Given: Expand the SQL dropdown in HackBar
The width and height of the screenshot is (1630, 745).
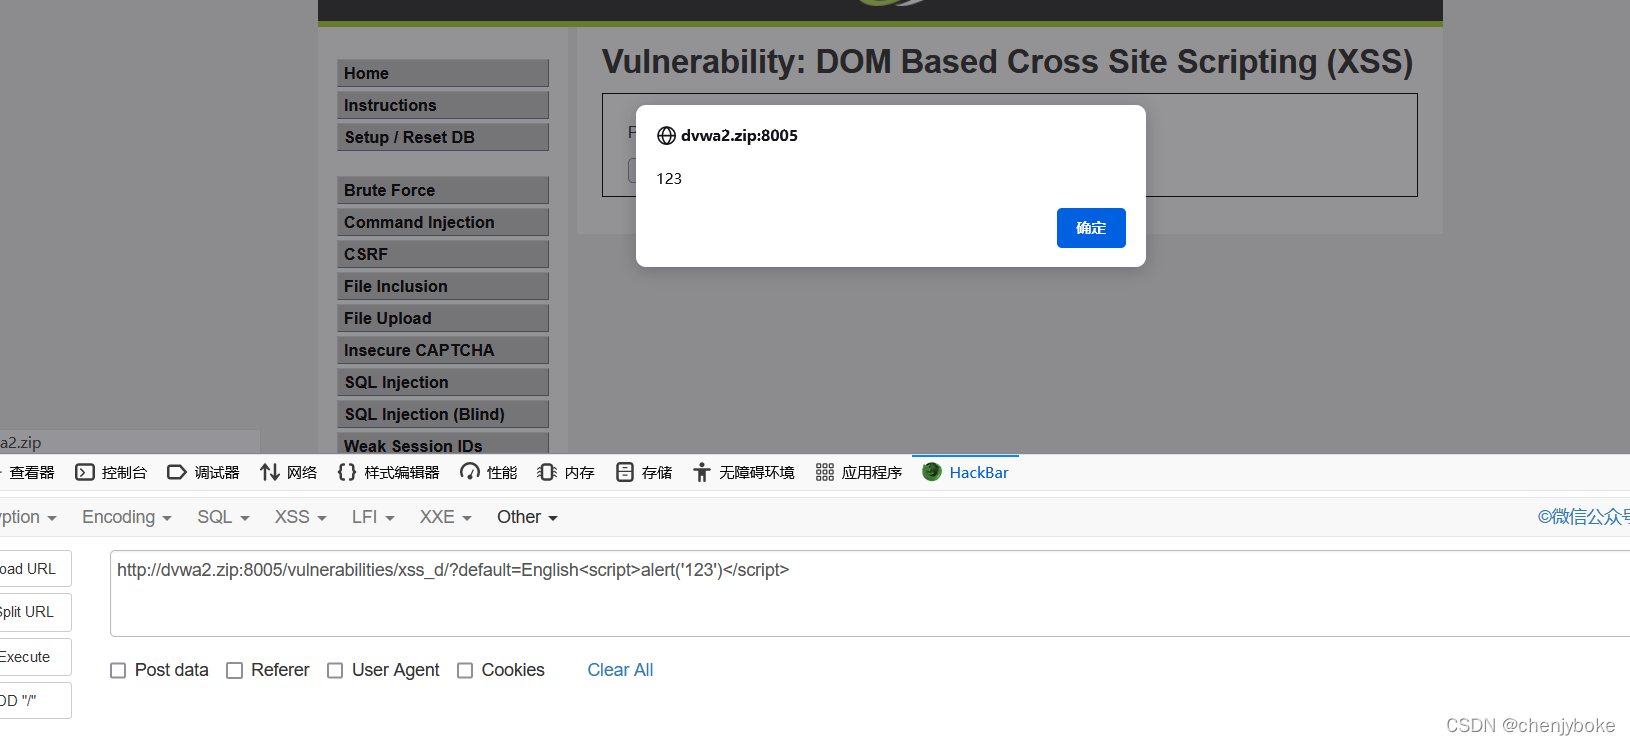Looking at the screenshot, I should tap(223, 517).
